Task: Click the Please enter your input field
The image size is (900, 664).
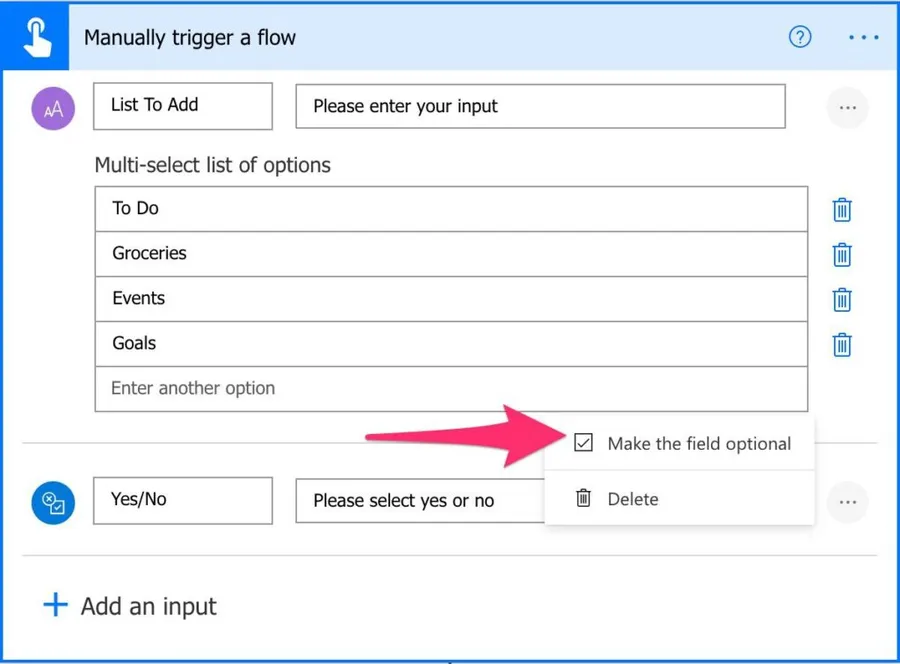Action: click(x=540, y=106)
